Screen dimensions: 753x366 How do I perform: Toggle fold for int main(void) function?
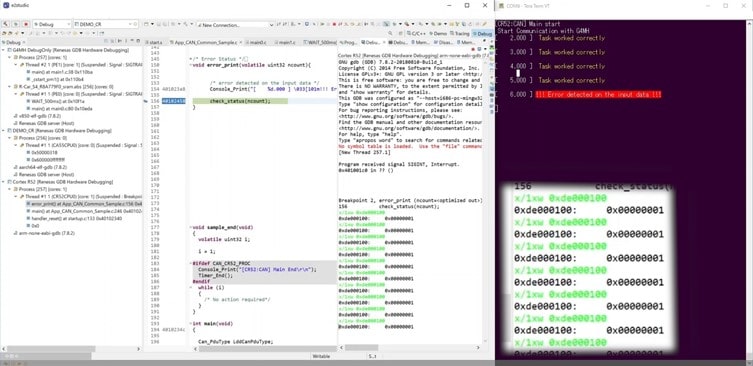click(191, 323)
